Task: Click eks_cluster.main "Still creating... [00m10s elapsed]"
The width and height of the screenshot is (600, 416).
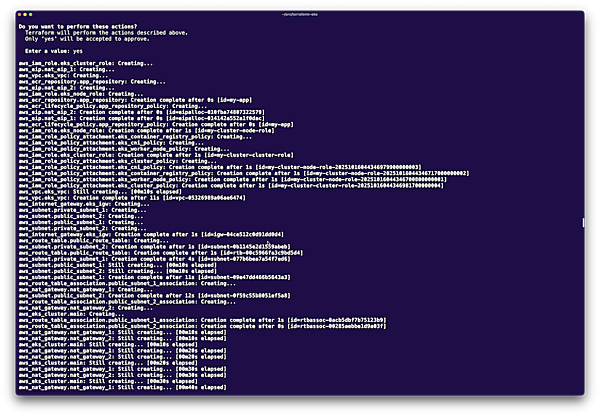Action: pos(108,345)
